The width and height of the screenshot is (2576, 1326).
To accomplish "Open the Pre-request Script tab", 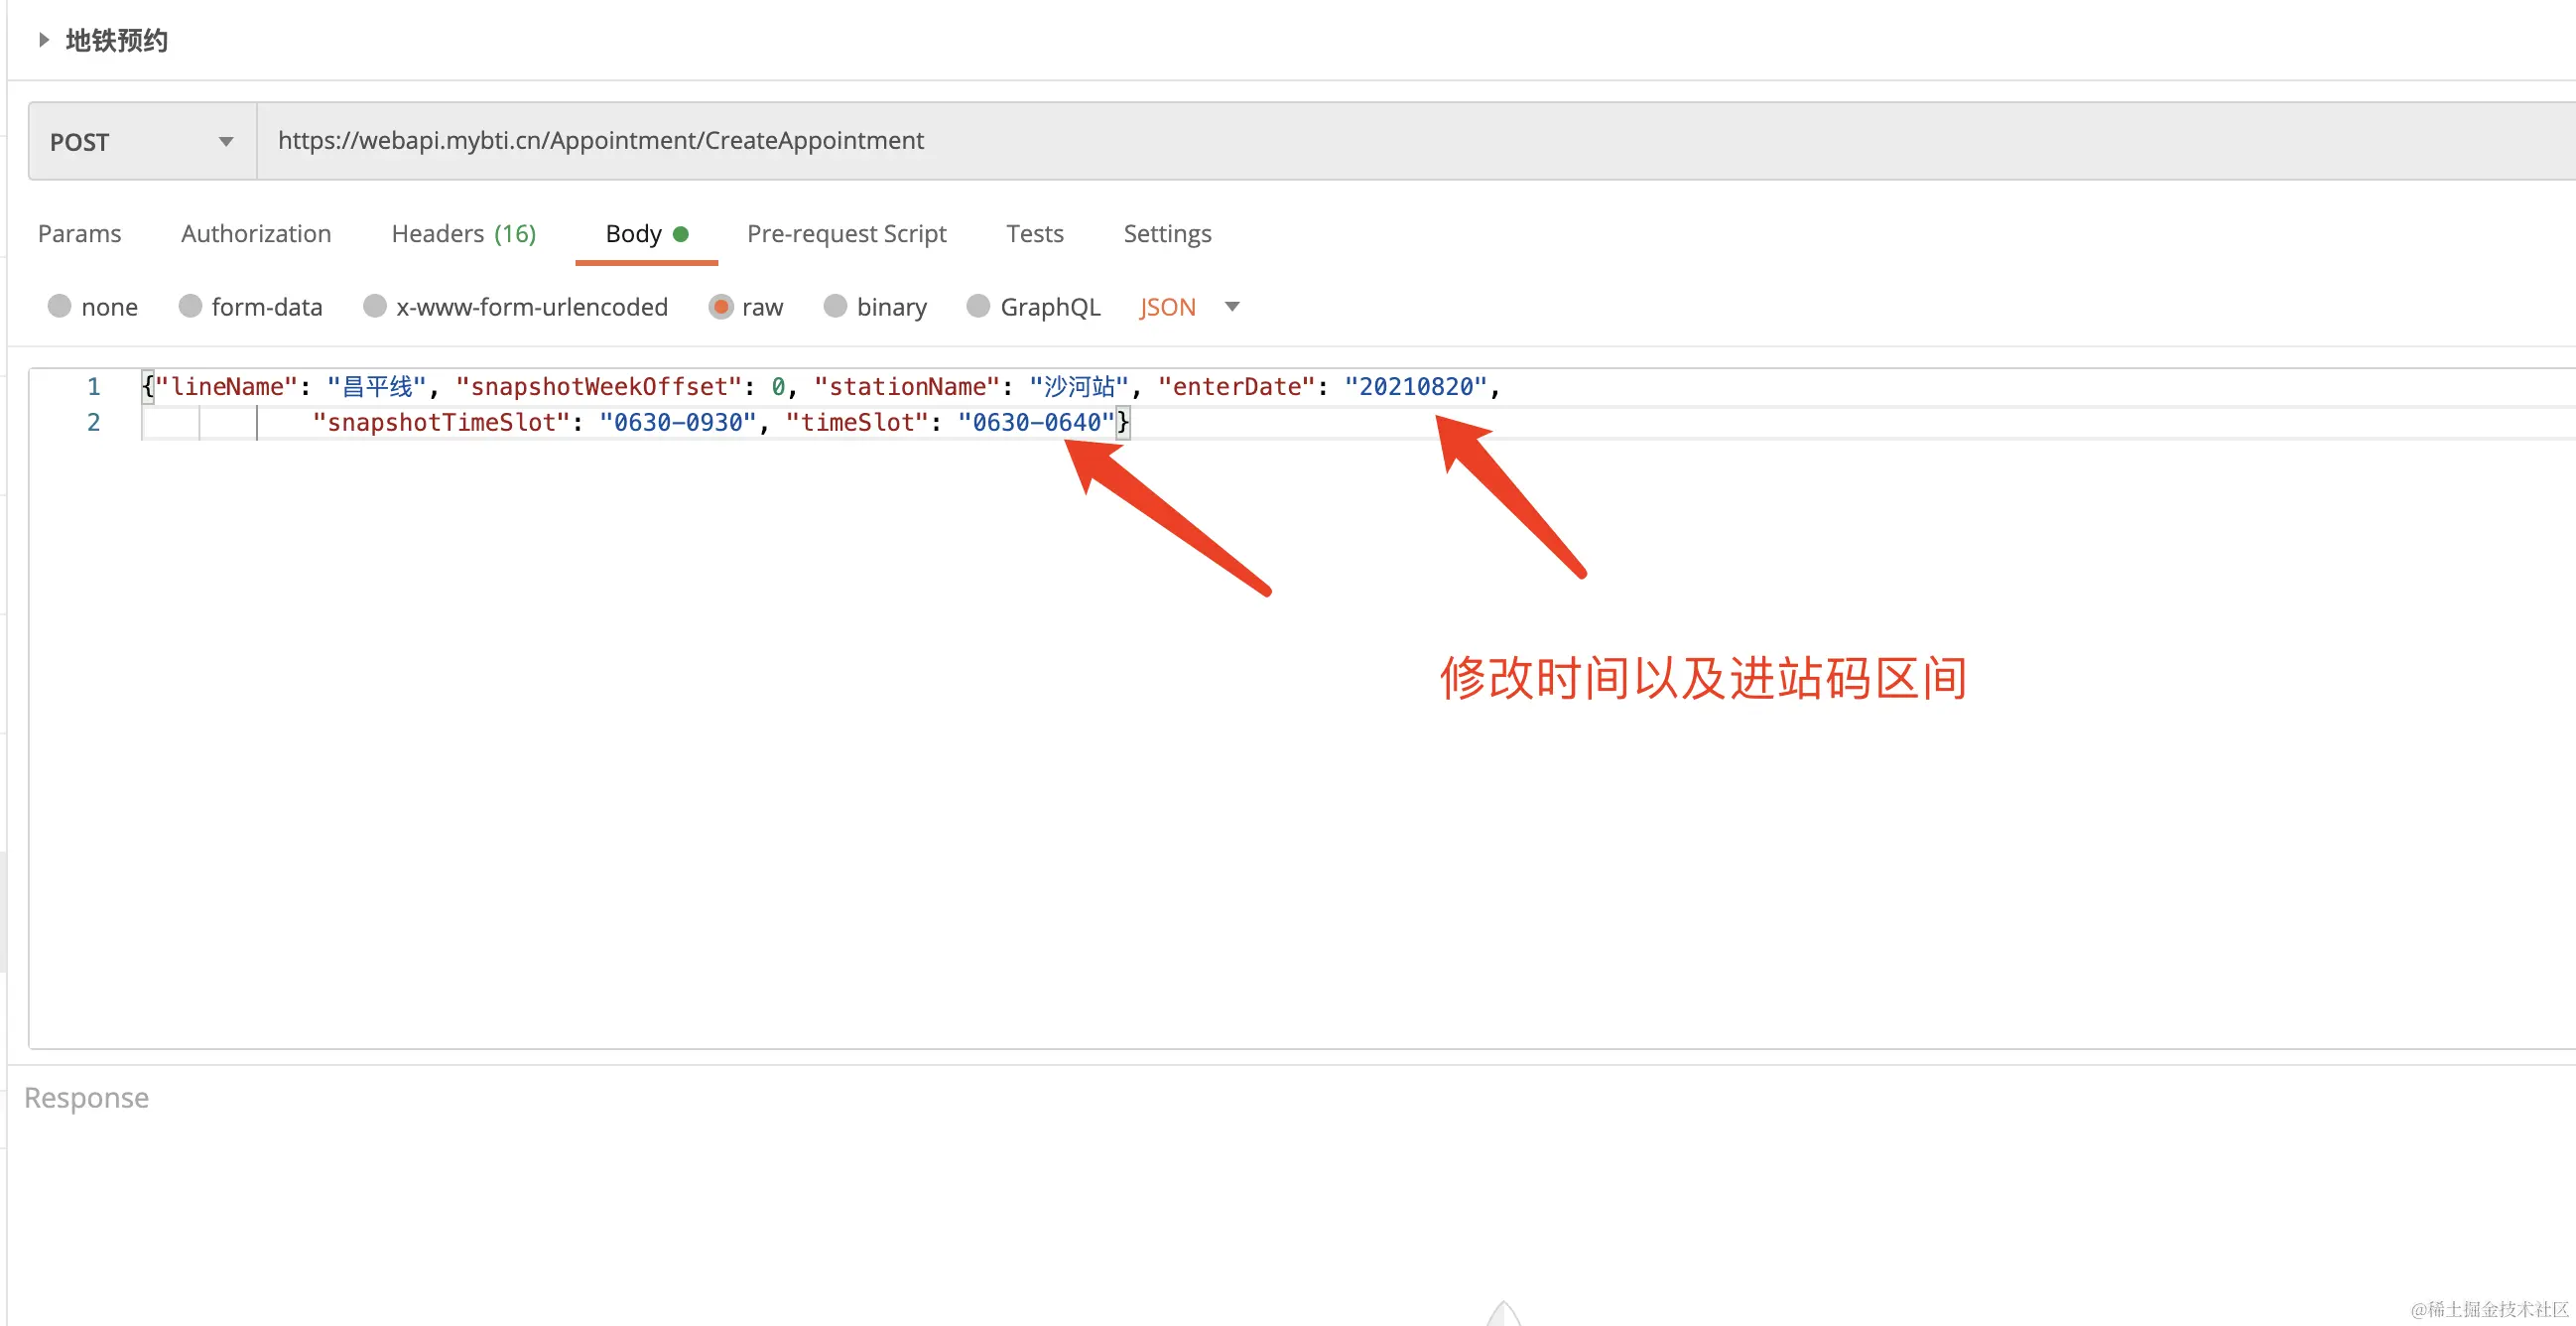I will tap(846, 234).
